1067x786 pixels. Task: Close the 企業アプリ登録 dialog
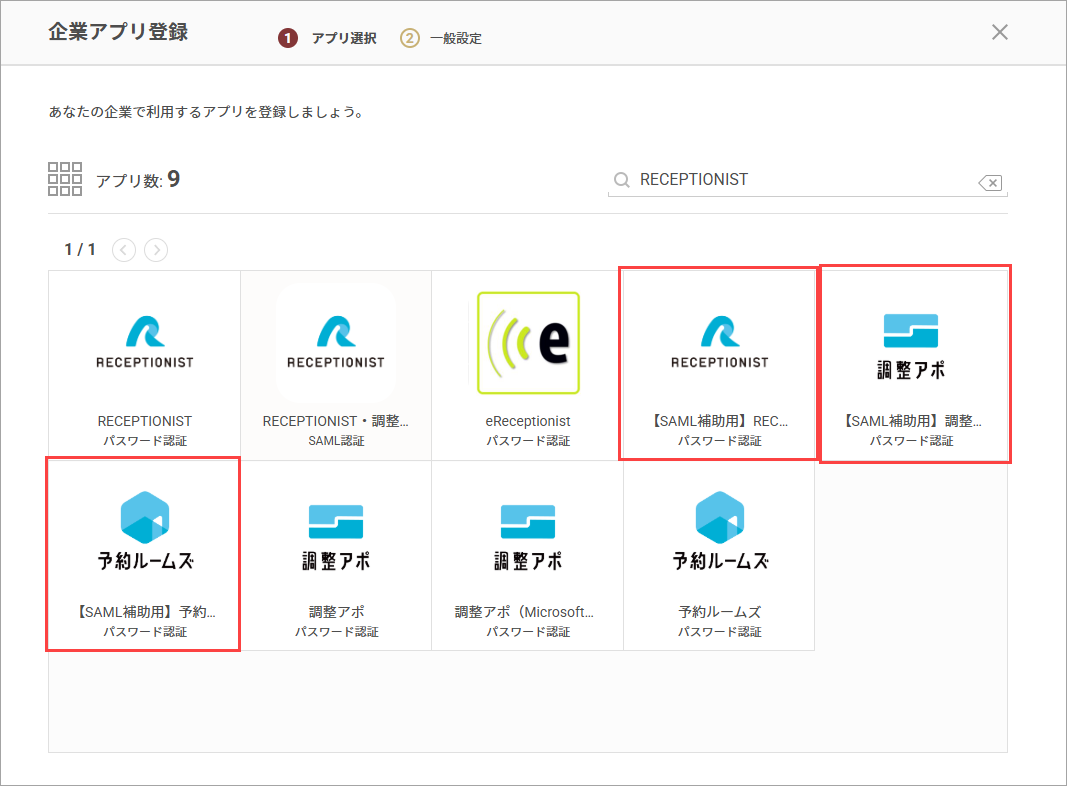(x=1000, y=32)
